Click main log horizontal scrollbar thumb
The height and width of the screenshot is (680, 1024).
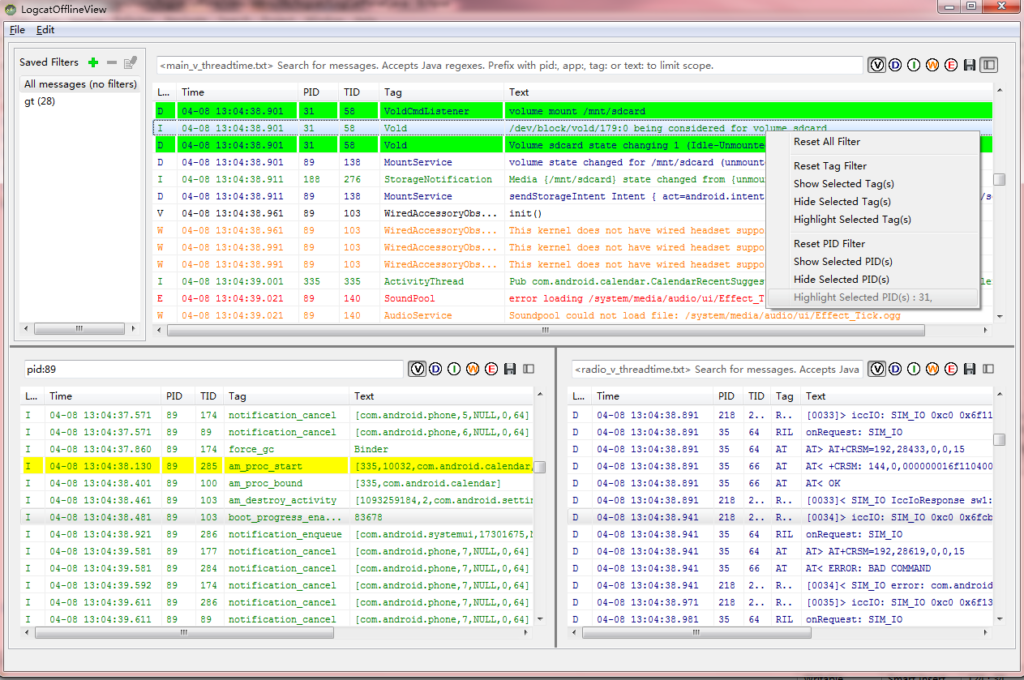tap(546, 331)
